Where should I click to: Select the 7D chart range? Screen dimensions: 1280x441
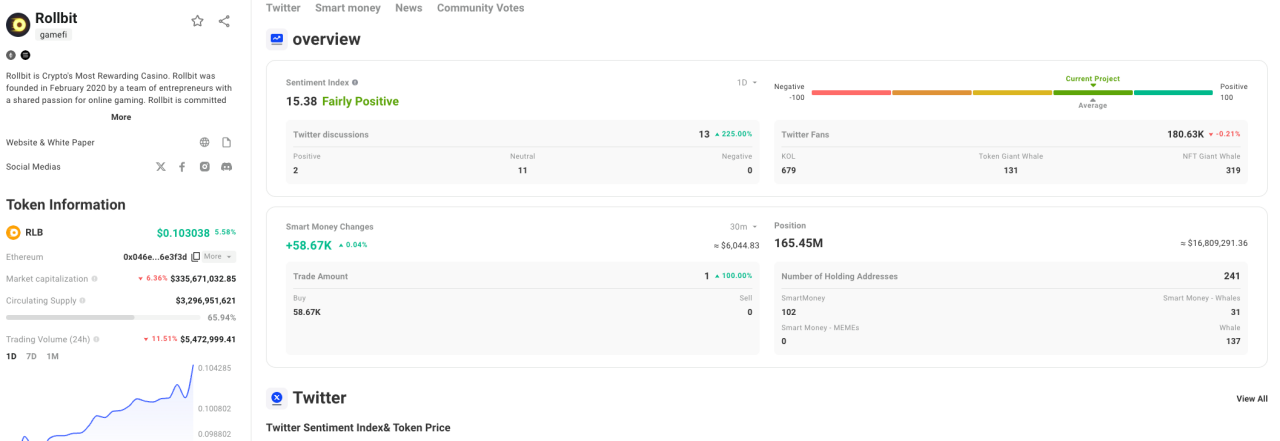[x=32, y=356]
